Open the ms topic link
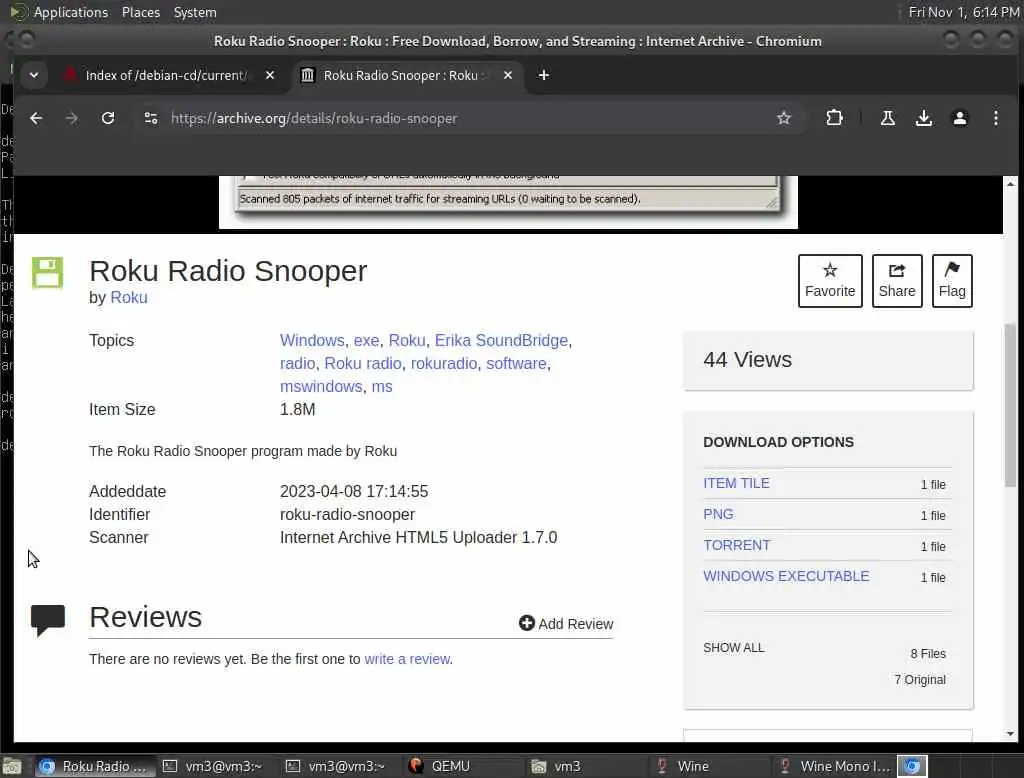 tap(382, 386)
